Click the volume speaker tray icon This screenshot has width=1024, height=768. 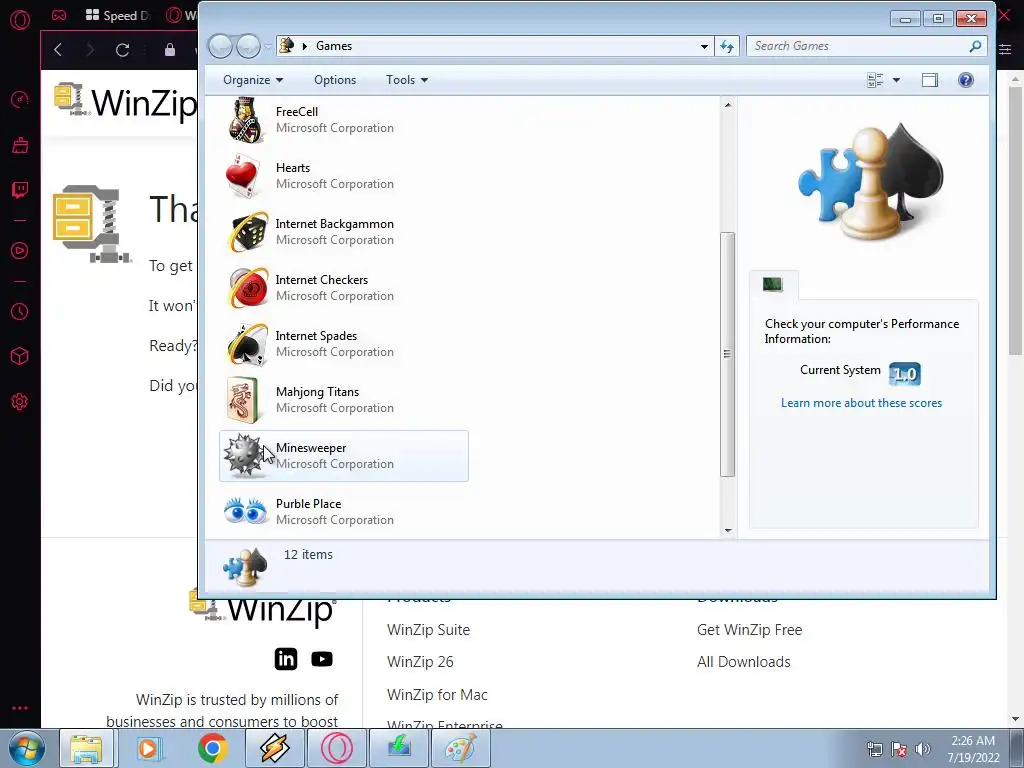pyautogui.click(x=923, y=749)
